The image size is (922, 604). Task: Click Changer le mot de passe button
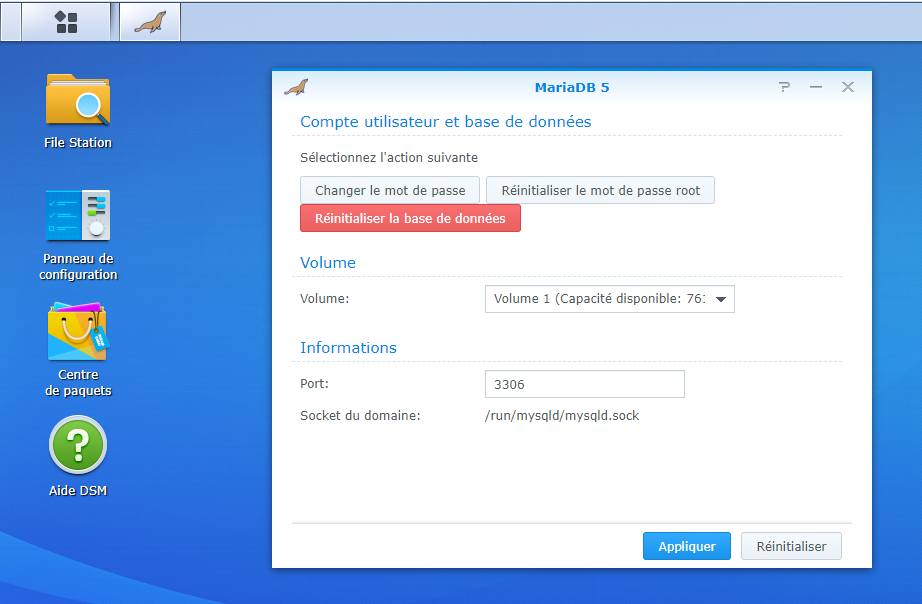[390, 191]
